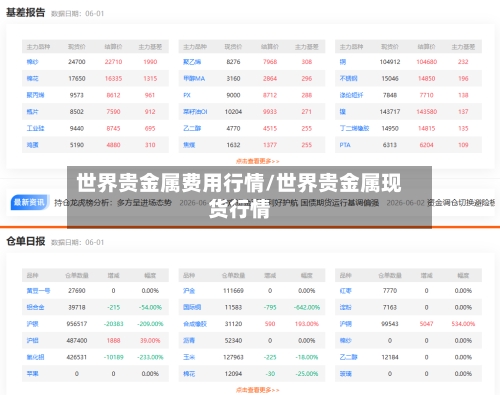Open the 沥青 warehouse receipt link
Image resolution: width=500 pixels, height=395 pixels.
click(189, 341)
